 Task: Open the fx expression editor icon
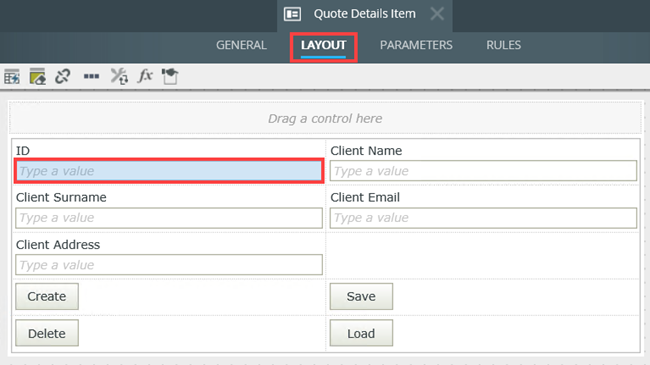tap(145, 76)
